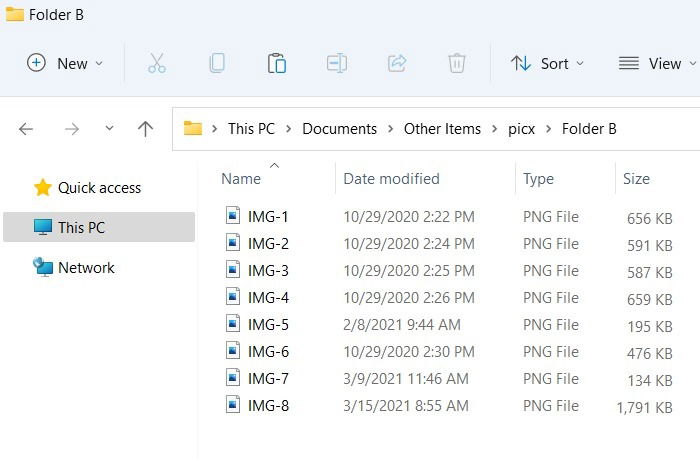Sort by the Size column header
The width and height of the screenshot is (700, 459).
(x=636, y=179)
